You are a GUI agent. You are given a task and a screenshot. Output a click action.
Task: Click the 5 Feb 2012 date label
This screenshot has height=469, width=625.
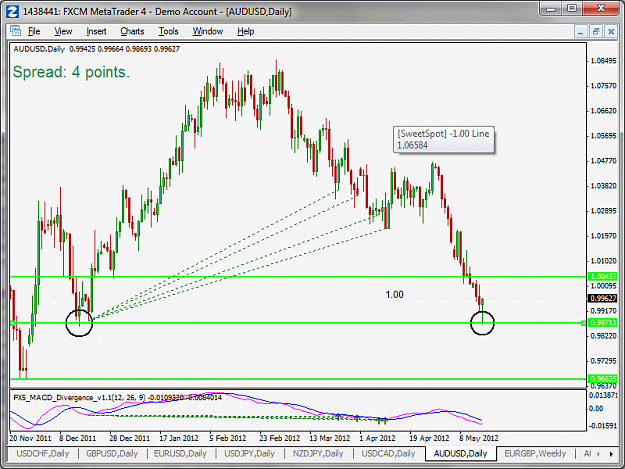(228, 438)
